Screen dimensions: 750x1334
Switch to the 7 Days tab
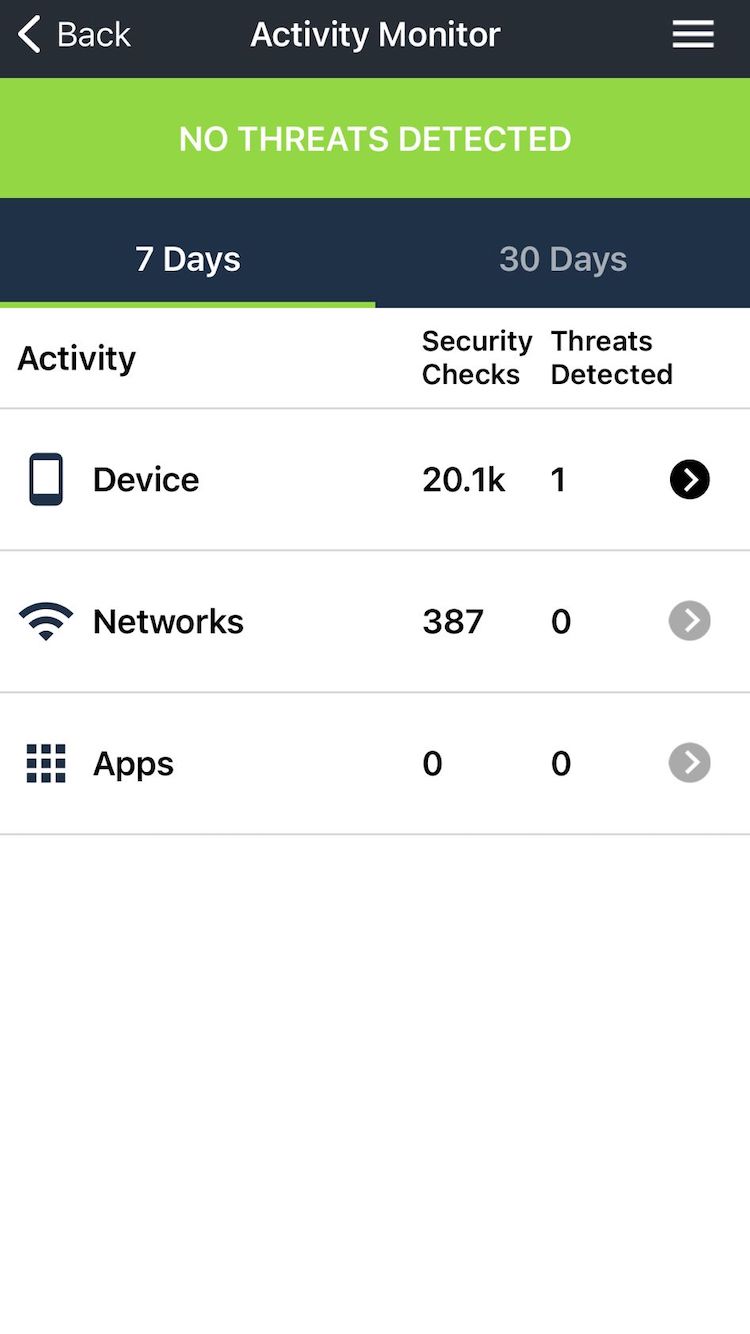(x=188, y=259)
